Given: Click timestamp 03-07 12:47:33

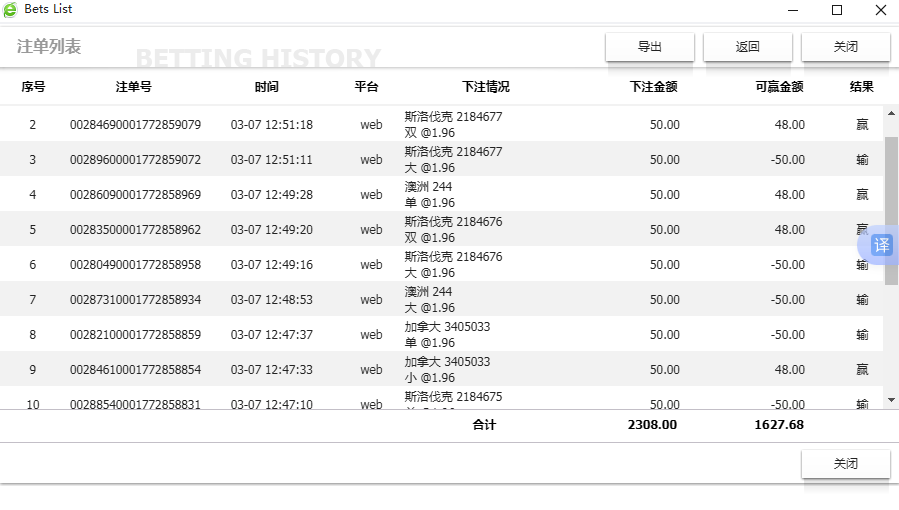Looking at the screenshot, I should point(272,369).
